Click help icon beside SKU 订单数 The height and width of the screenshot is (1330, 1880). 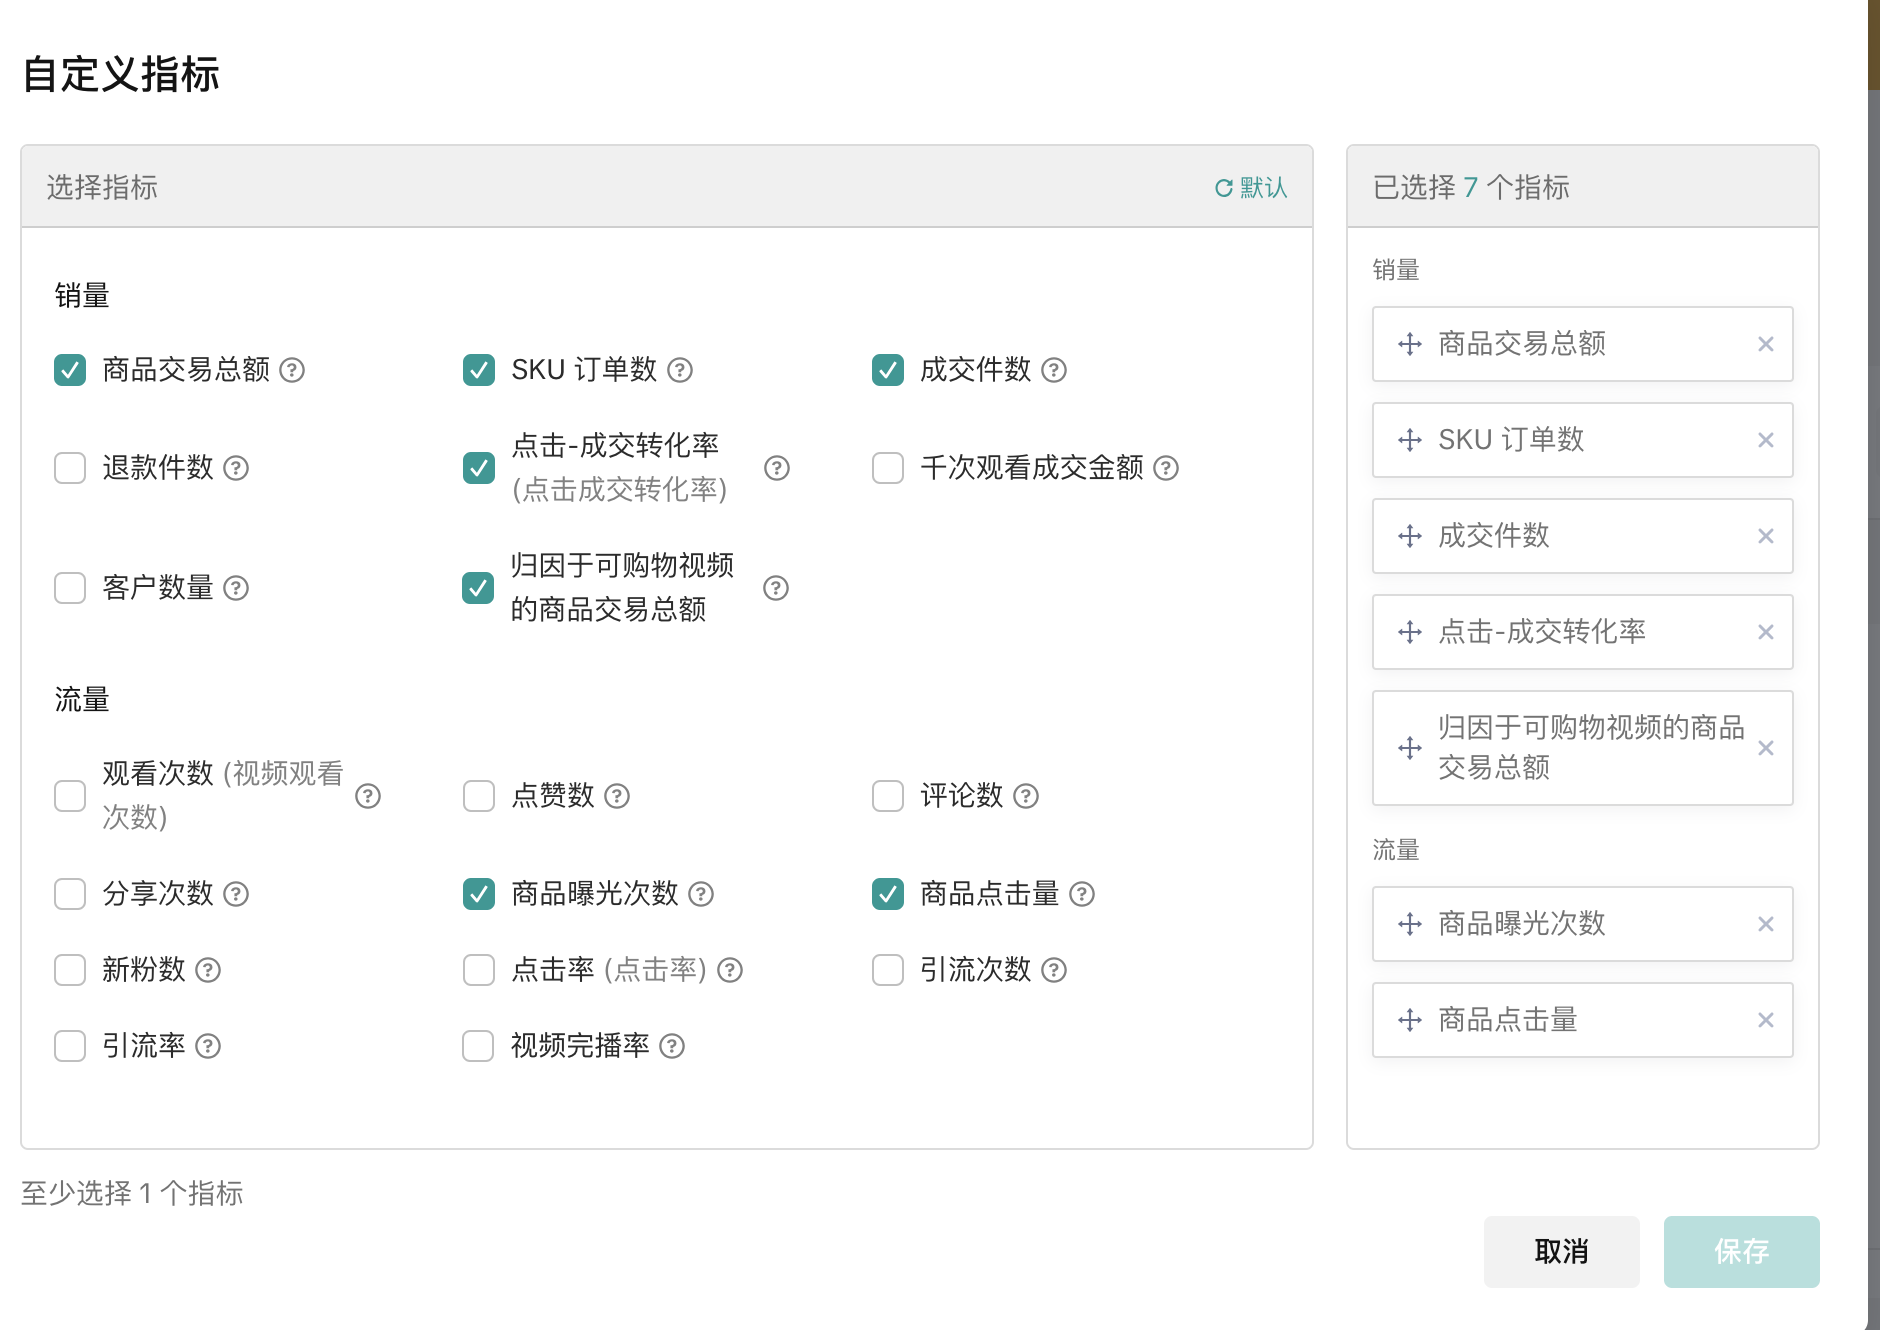click(x=680, y=370)
